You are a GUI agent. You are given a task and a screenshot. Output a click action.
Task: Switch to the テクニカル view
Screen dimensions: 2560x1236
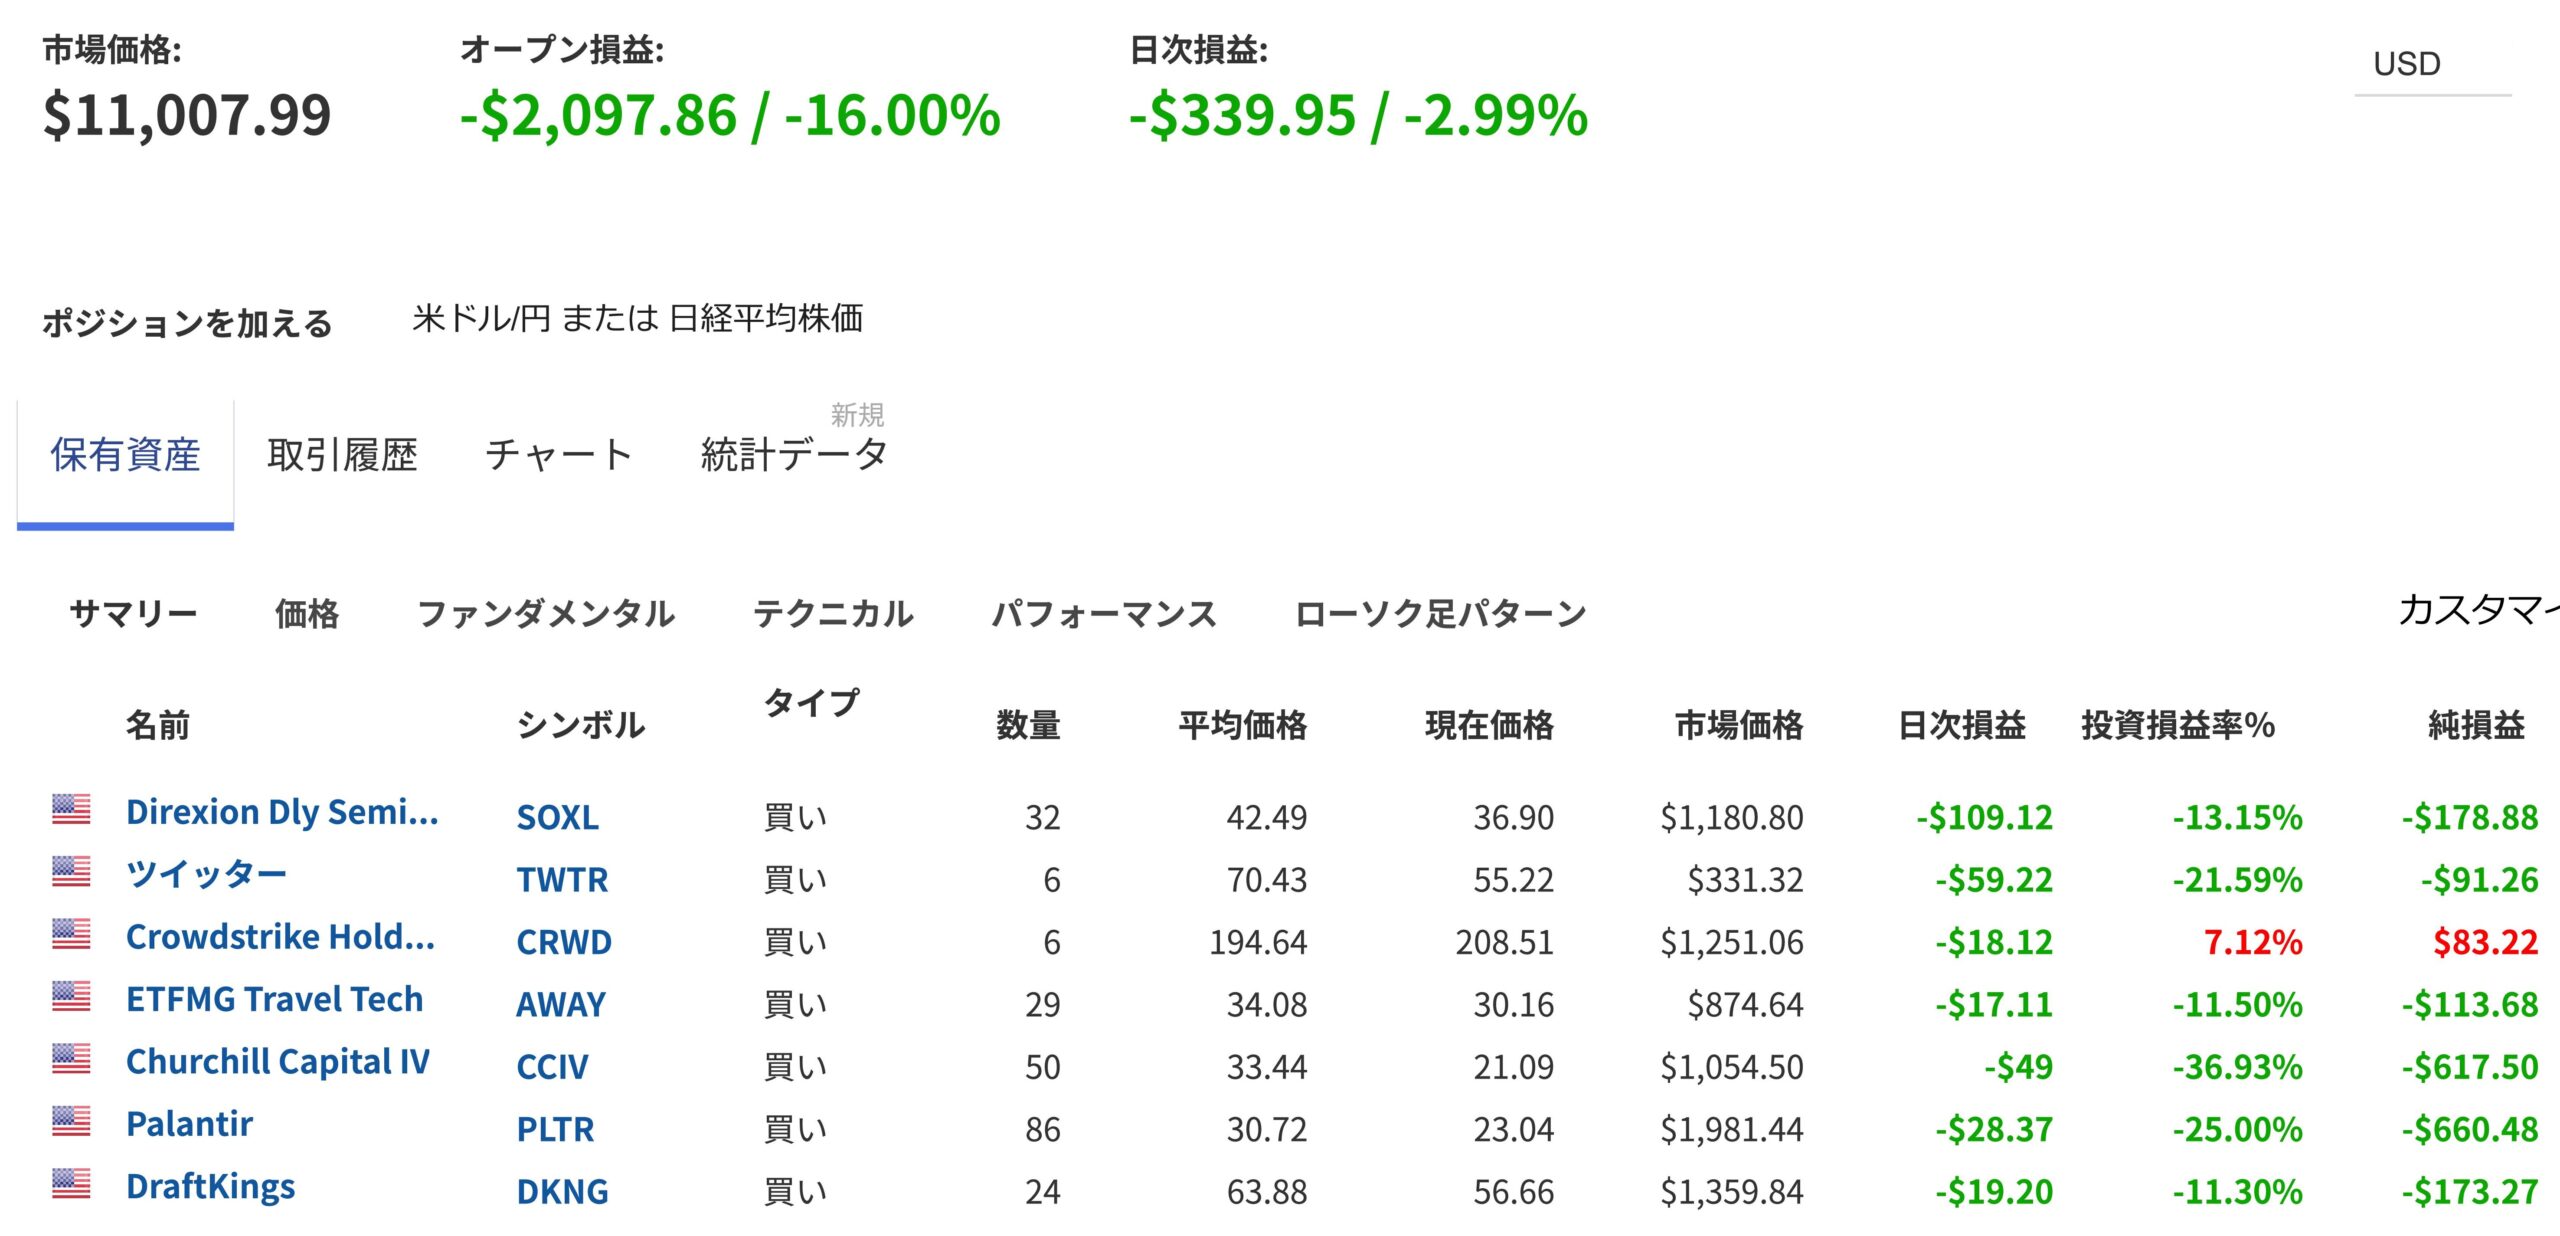pos(833,613)
